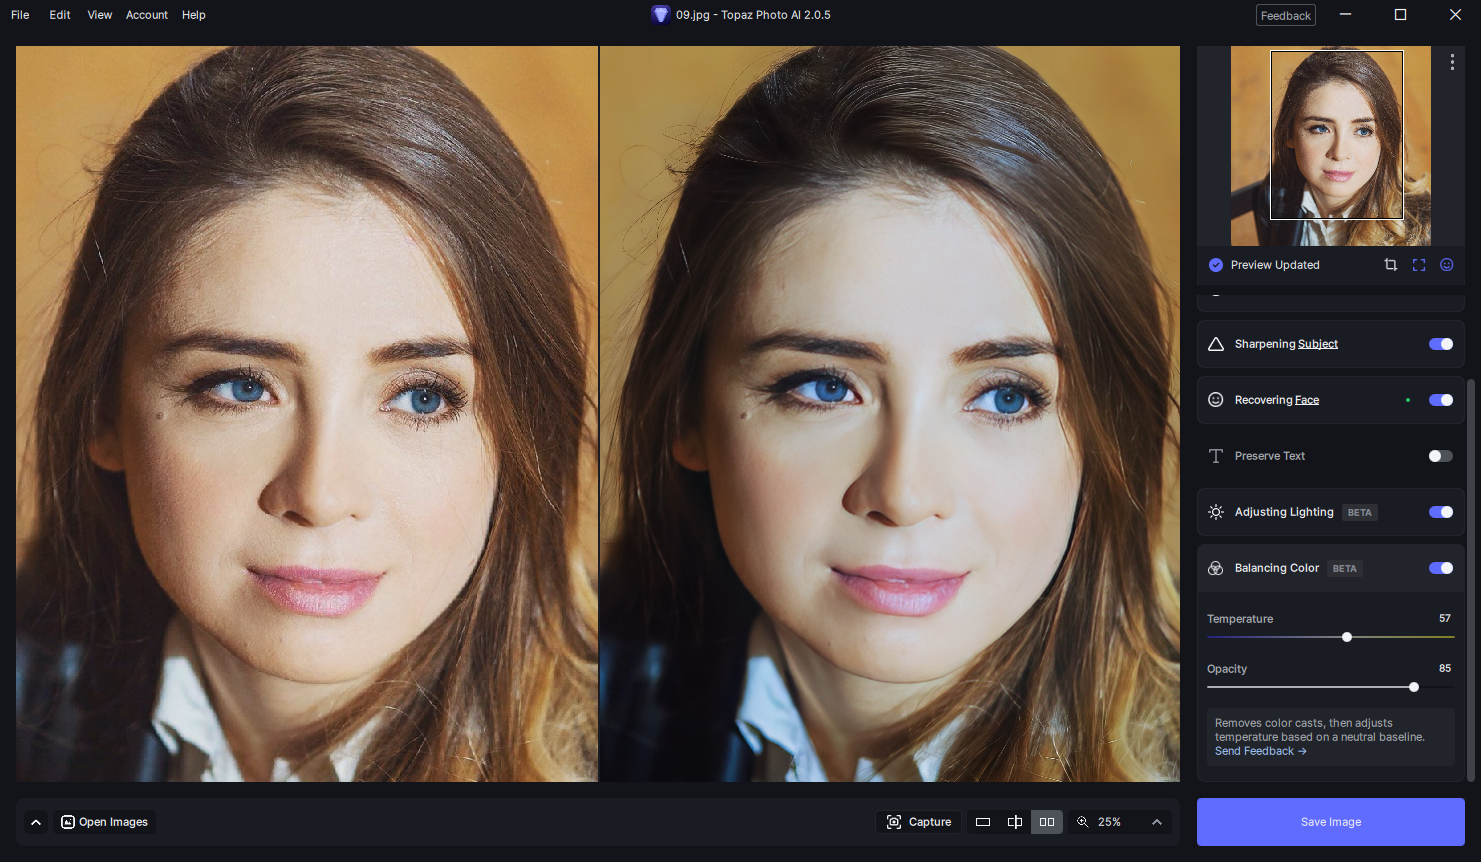The width and height of the screenshot is (1481, 862).
Task: Minimize the Topaz Photo AI window
Action: [x=1345, y=15]
